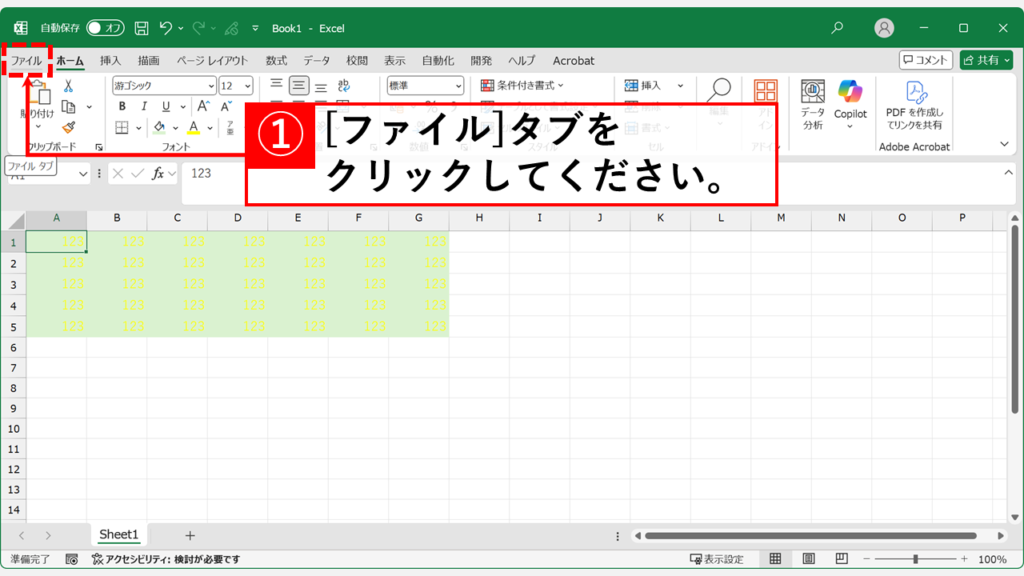Click the データ分析 (Analyze Data) icon
Screen dimensions: 1024x576
(x=813, y=104)
